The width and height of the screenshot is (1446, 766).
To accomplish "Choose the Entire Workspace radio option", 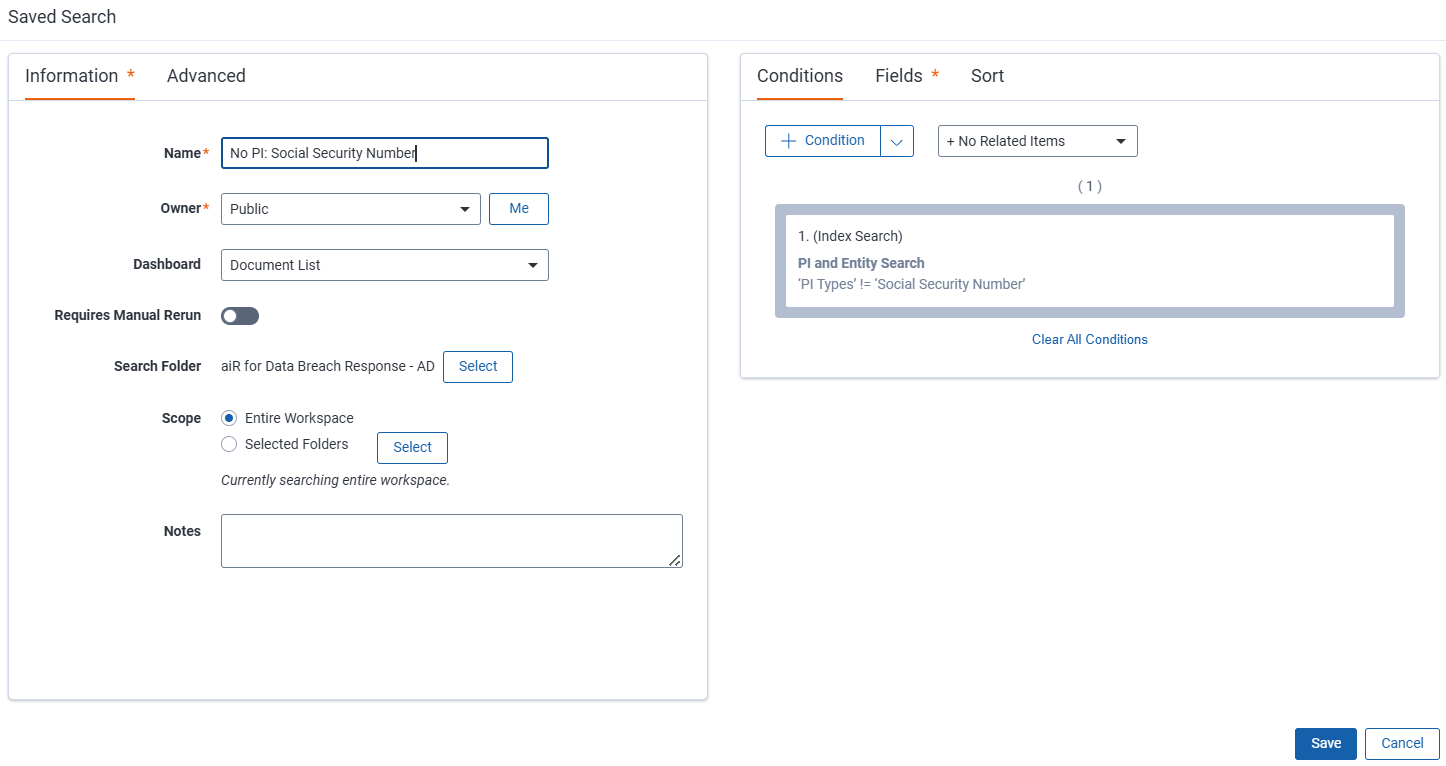I will pos(229,418).
